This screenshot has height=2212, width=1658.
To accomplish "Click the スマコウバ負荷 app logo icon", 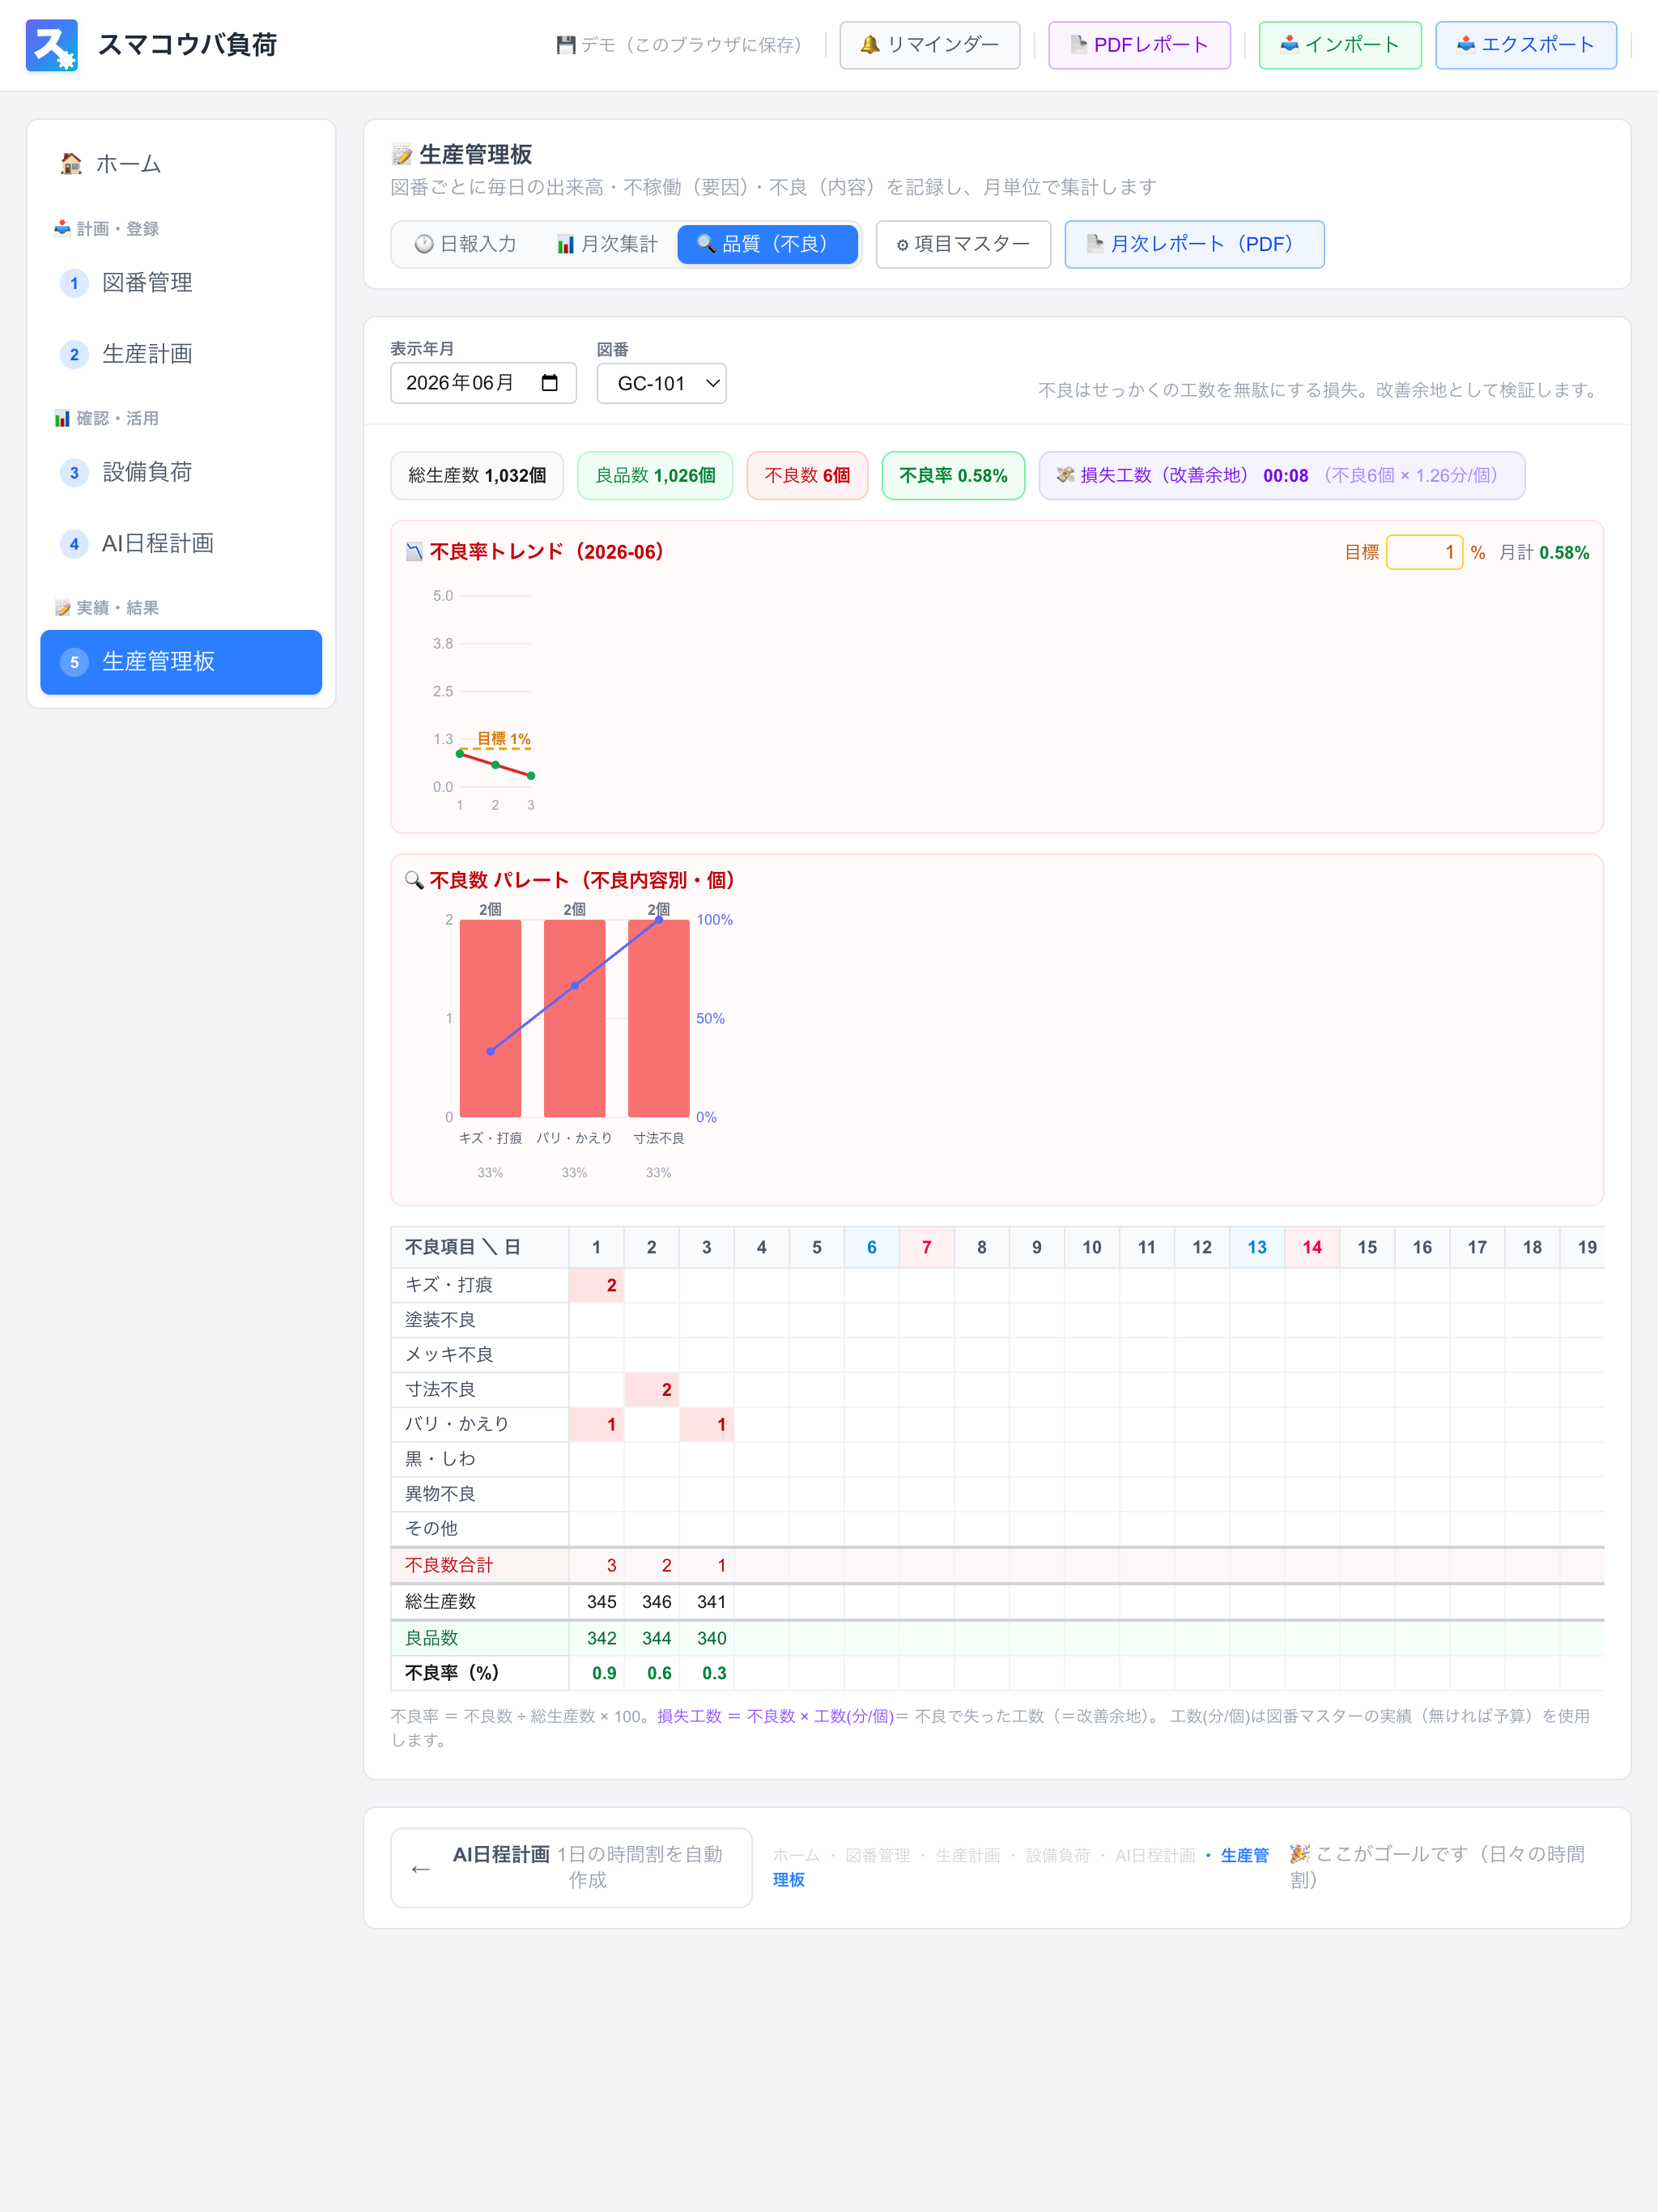I will click(52, 45).
